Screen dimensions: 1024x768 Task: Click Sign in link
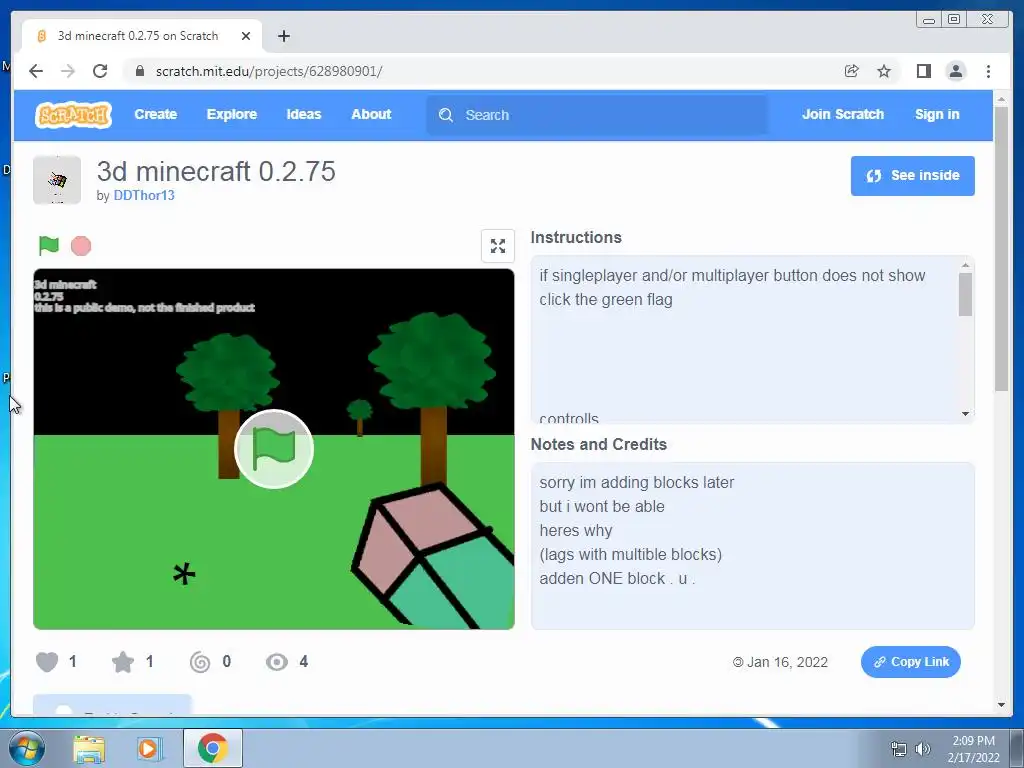pos(937,114)
